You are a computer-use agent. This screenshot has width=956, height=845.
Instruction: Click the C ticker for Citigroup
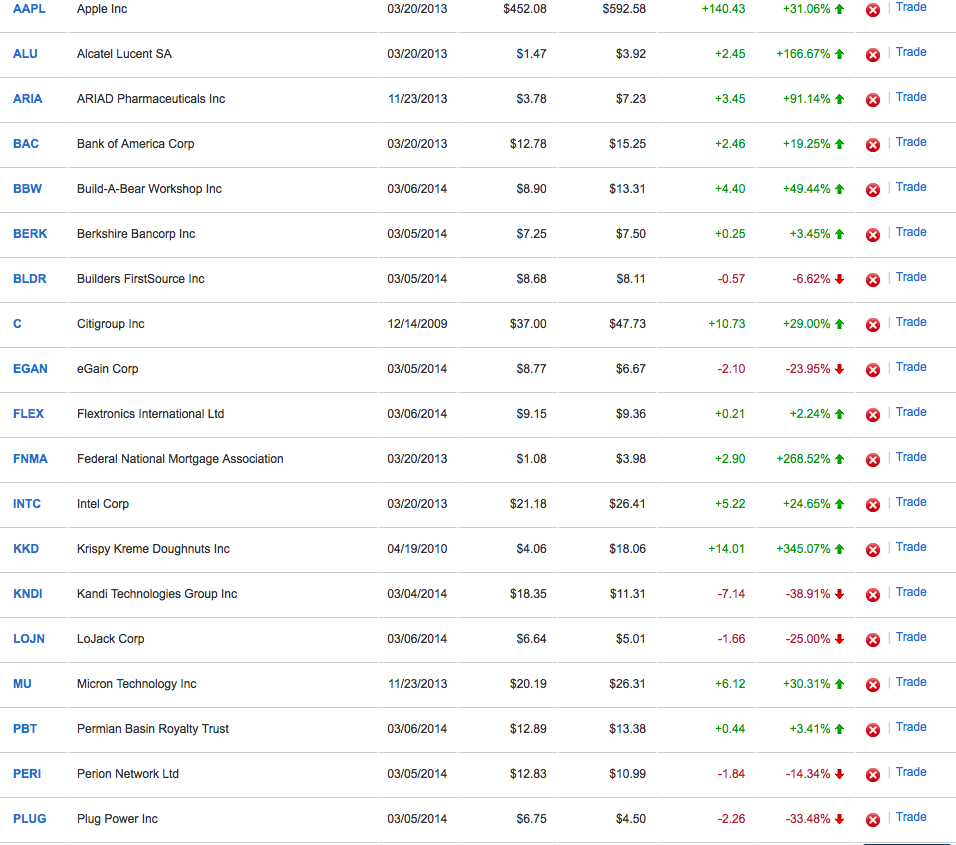[17, 324]
